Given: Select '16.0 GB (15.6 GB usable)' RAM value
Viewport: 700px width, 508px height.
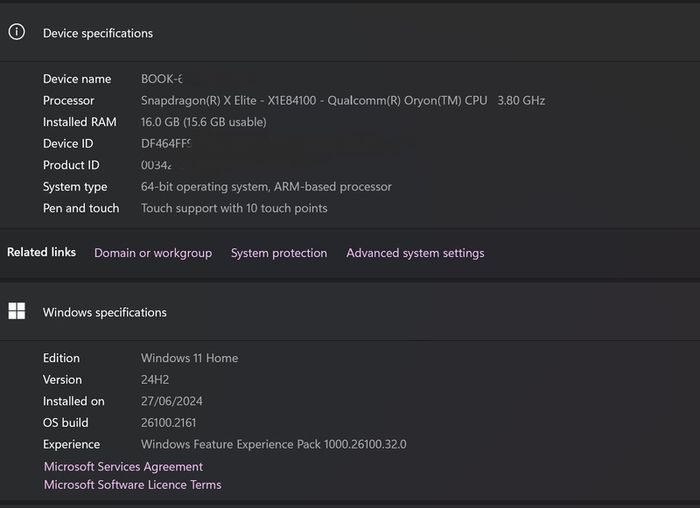Looking at the screenshot, I should [204, 122].
